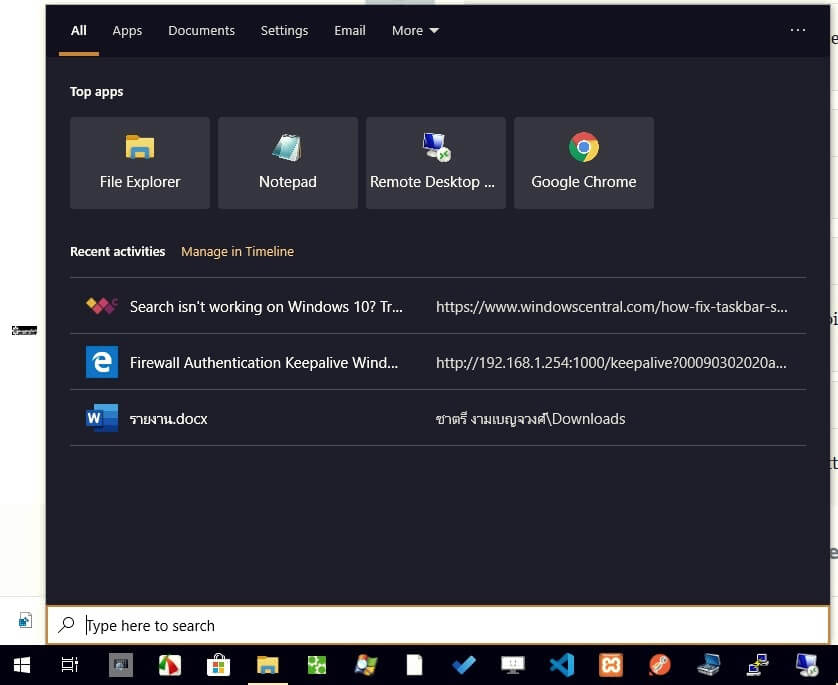Screen dimensions: 838x685
Task: Open XAMPP from the taskbar
Action: point(611,665)
